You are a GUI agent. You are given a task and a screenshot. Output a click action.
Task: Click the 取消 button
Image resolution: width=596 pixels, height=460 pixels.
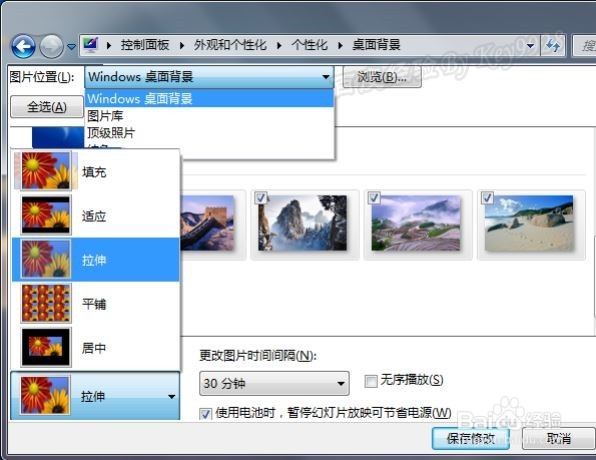pyautogui.click(x=559, y=438)
